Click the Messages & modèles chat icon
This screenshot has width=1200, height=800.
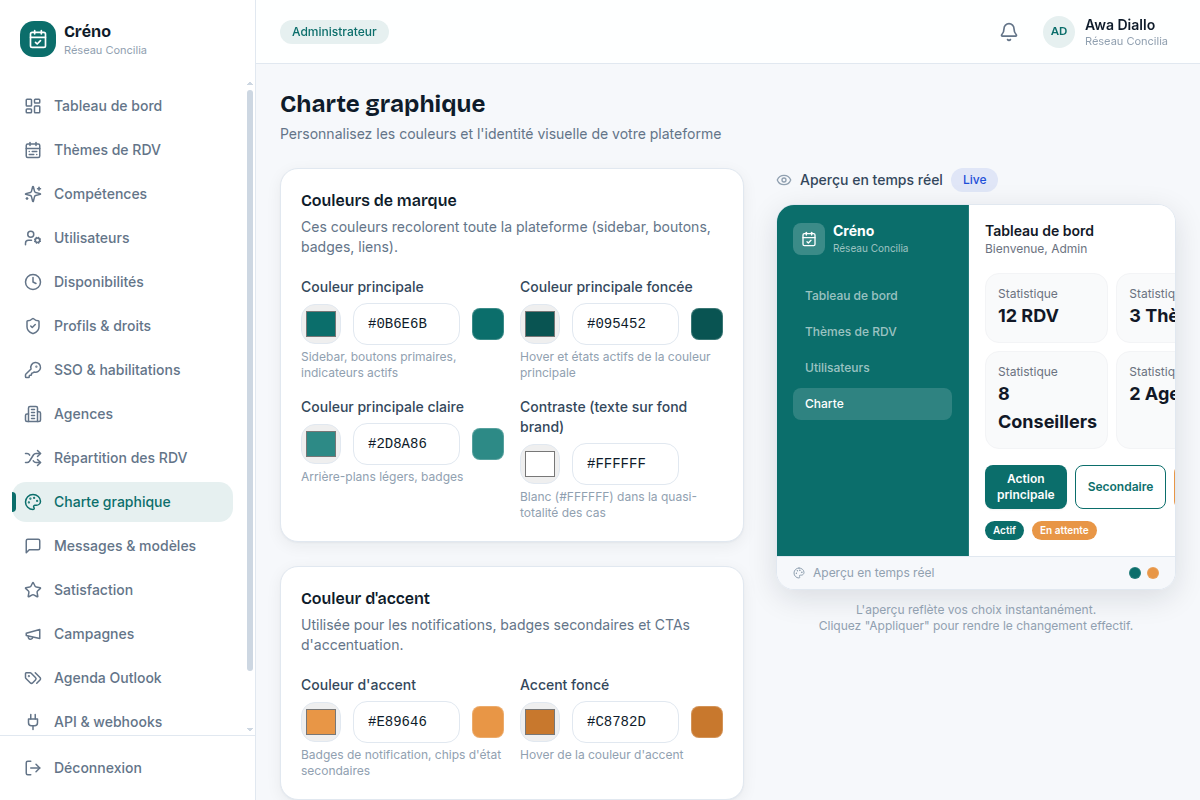click(x=33, y=546)
